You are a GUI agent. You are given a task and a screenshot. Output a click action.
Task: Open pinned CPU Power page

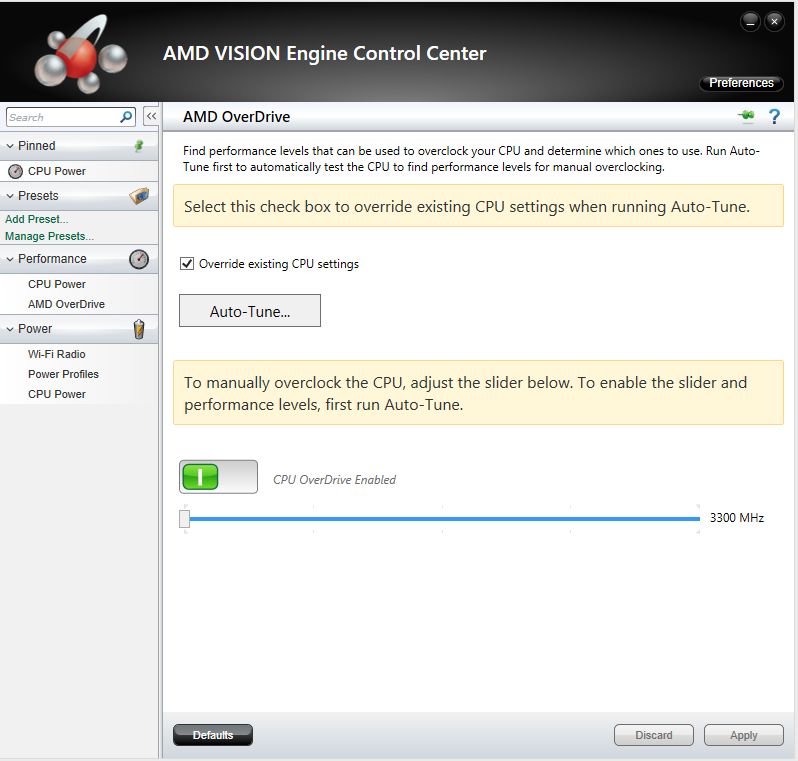pos(56,172)
